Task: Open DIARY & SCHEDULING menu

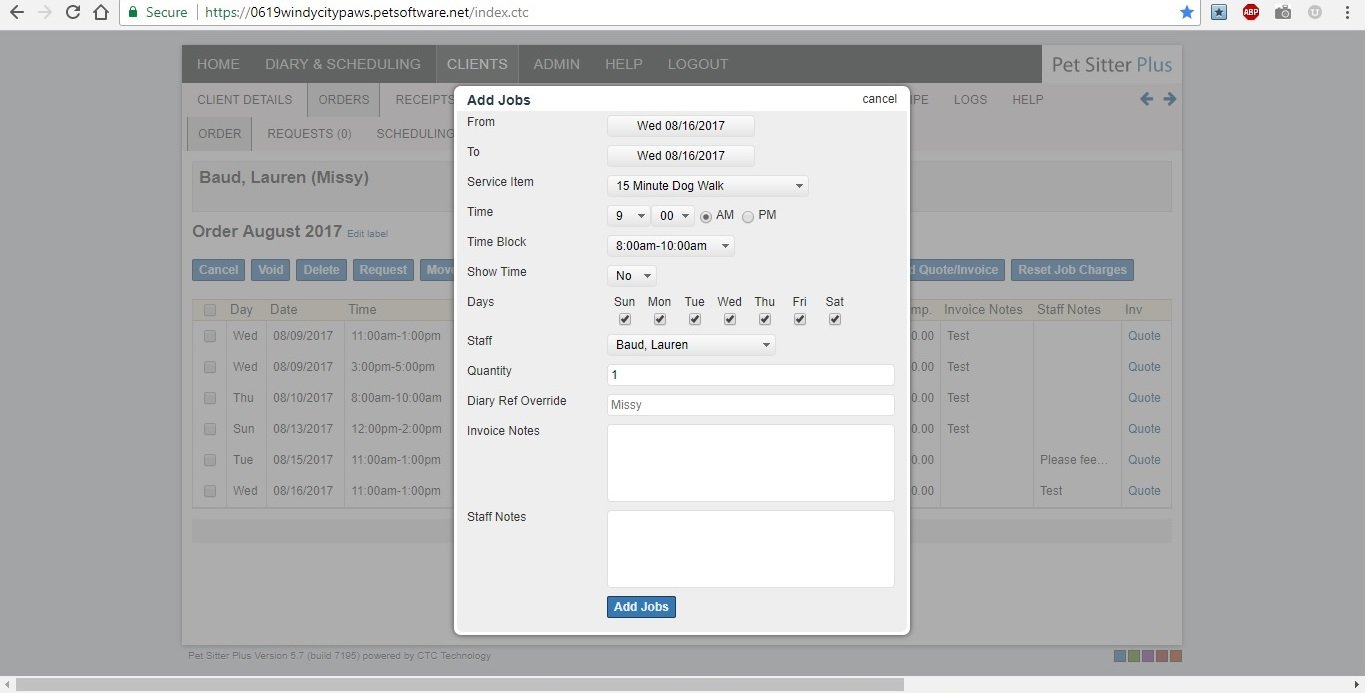Action: pos(343,64)
